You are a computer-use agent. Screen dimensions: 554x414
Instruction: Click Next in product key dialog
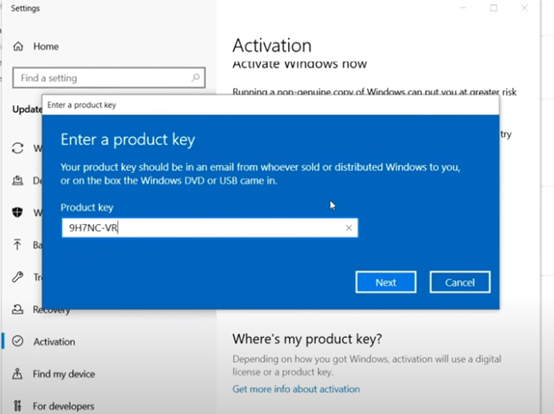click(x=386, y=282)
